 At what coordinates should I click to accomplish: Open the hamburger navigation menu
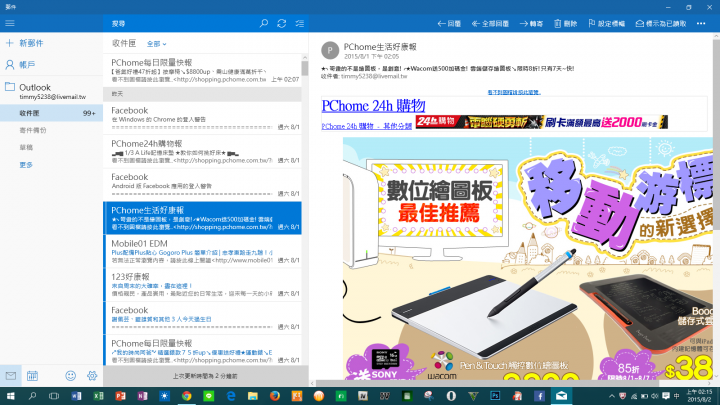coord(10,23)
